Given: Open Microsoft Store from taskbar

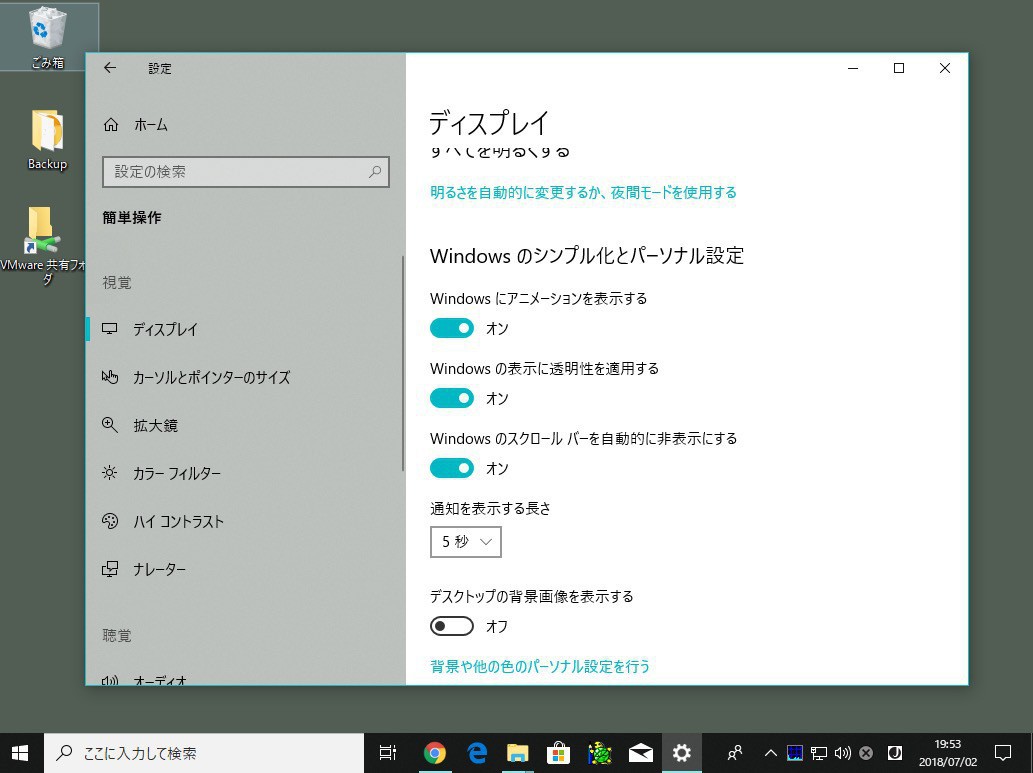Looking at the screenshot, I should click(x=558, y=753).
